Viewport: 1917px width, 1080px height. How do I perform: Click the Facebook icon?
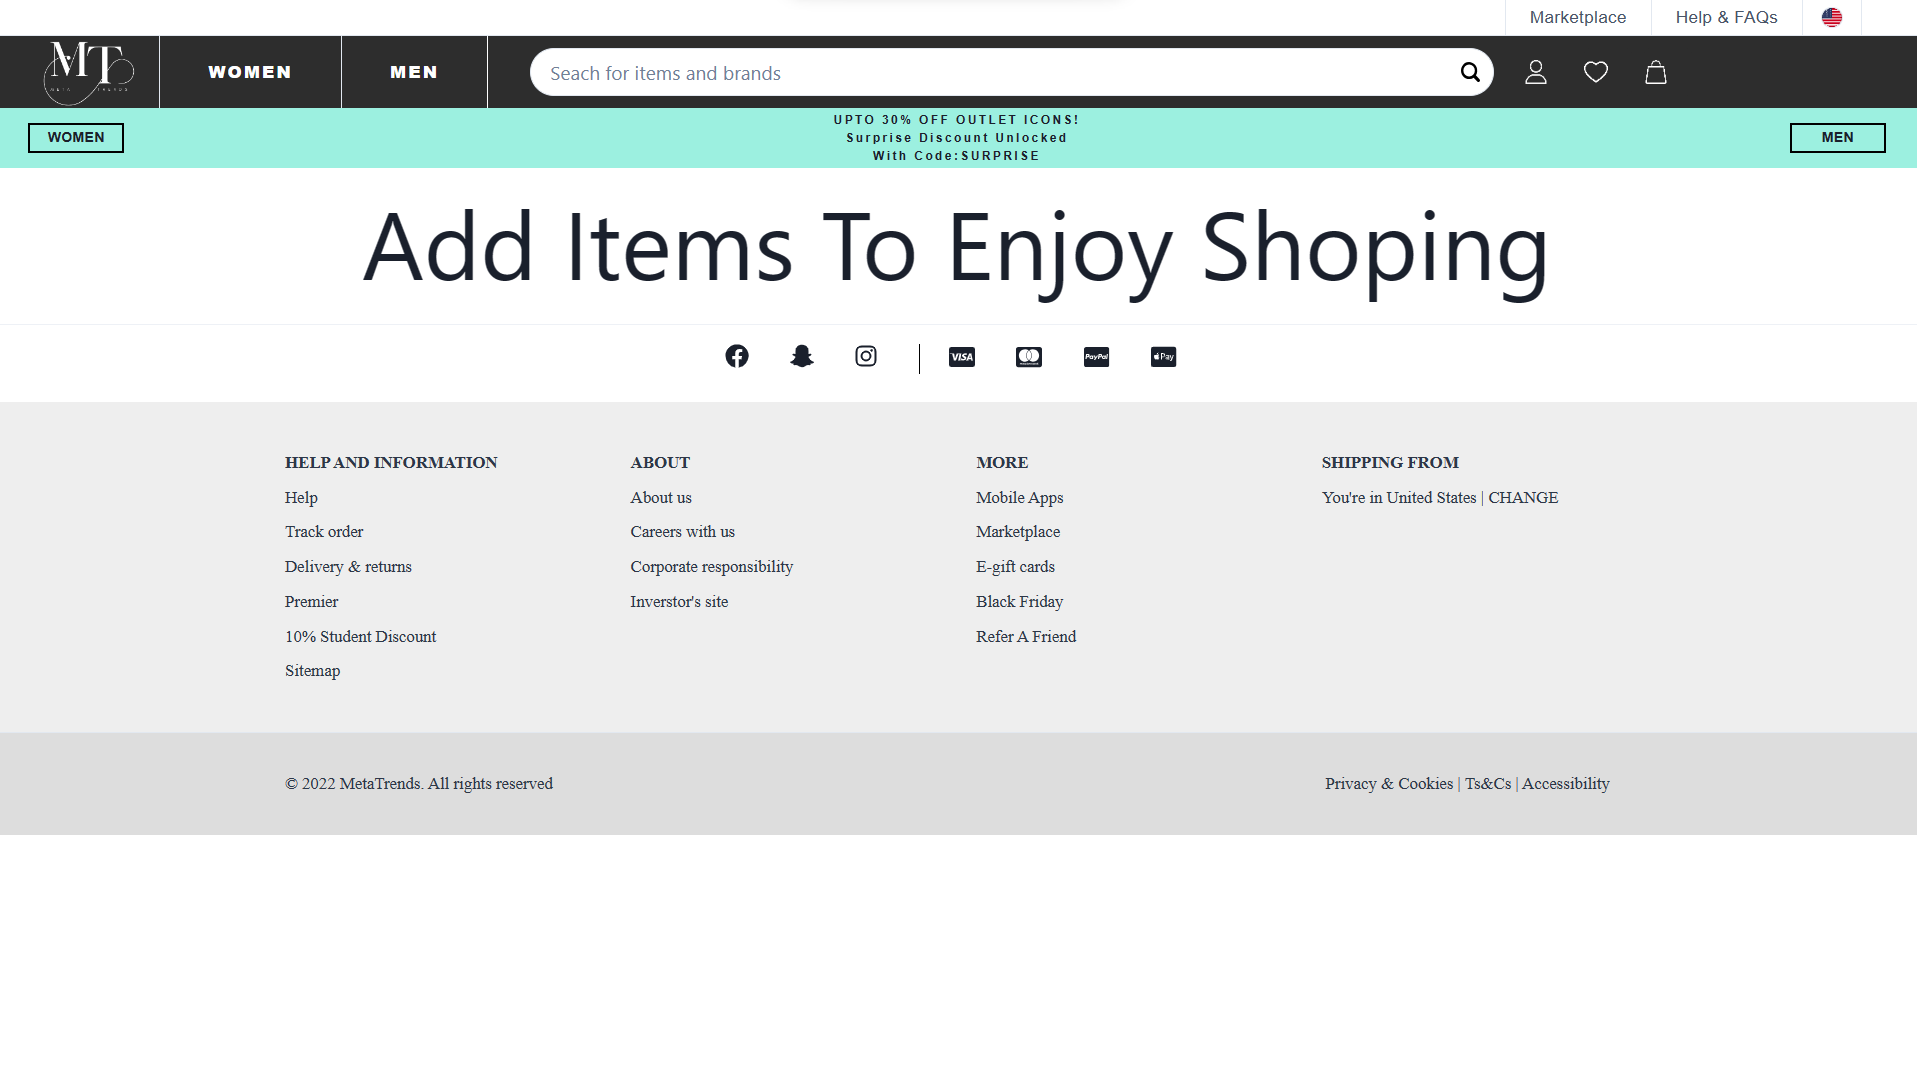tap(736, 356)
